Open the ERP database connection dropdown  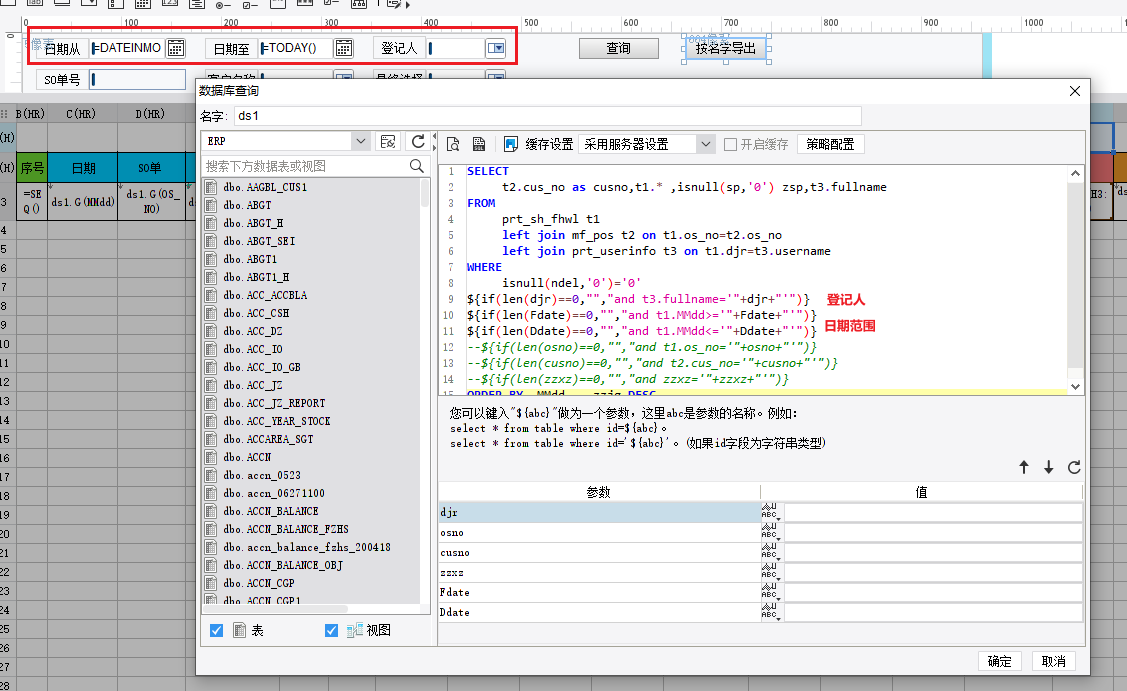[x=361, y=141]
